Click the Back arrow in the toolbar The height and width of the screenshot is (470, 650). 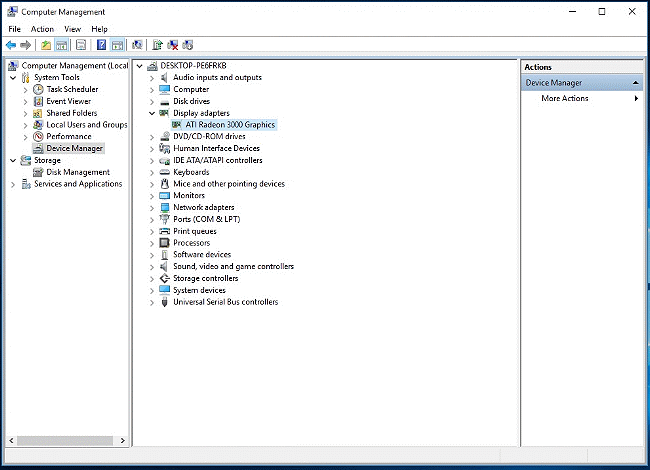(11, 45)
